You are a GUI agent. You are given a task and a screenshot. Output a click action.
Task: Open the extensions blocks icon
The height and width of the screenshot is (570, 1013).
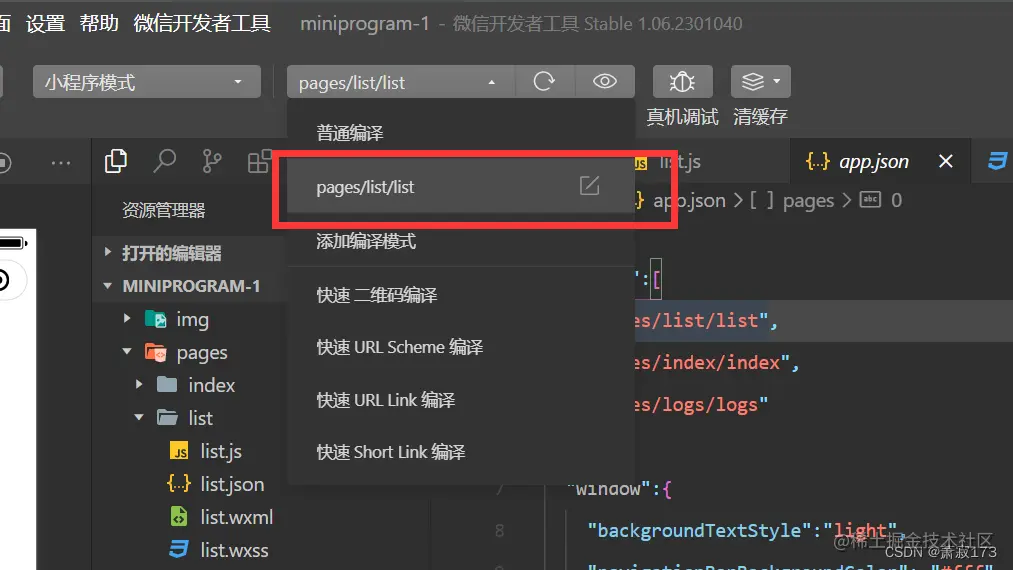[x=259, y=161]
